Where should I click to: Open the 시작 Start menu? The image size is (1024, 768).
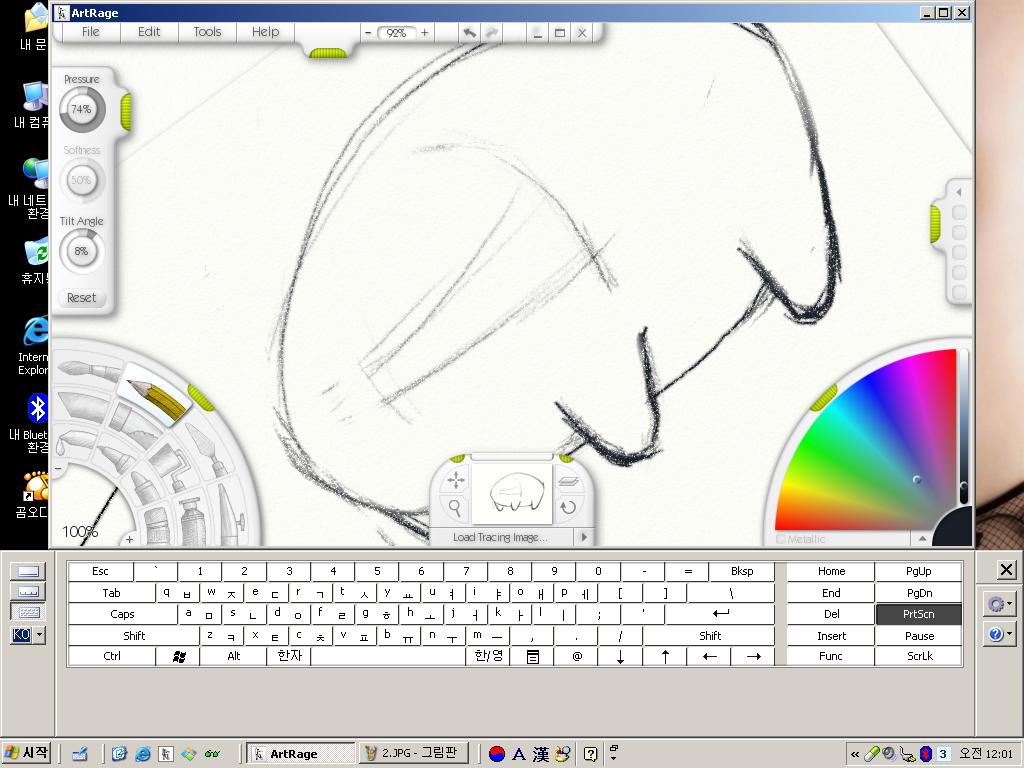[x=25, y=753]
